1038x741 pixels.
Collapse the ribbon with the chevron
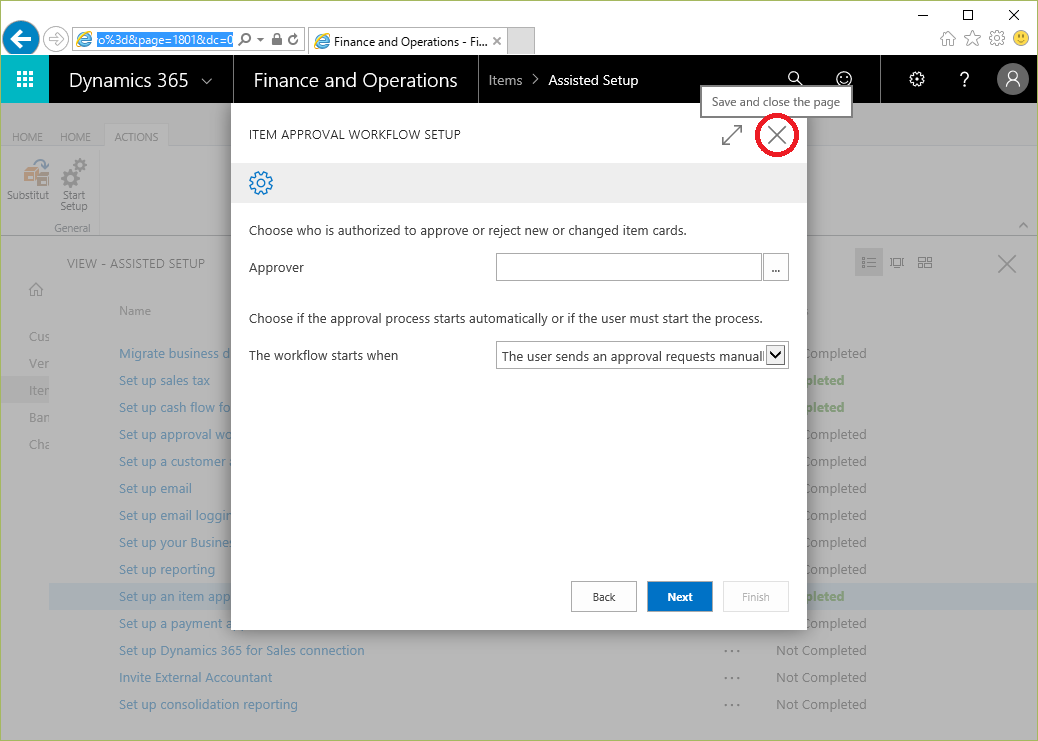click(x=1023, y=225)
